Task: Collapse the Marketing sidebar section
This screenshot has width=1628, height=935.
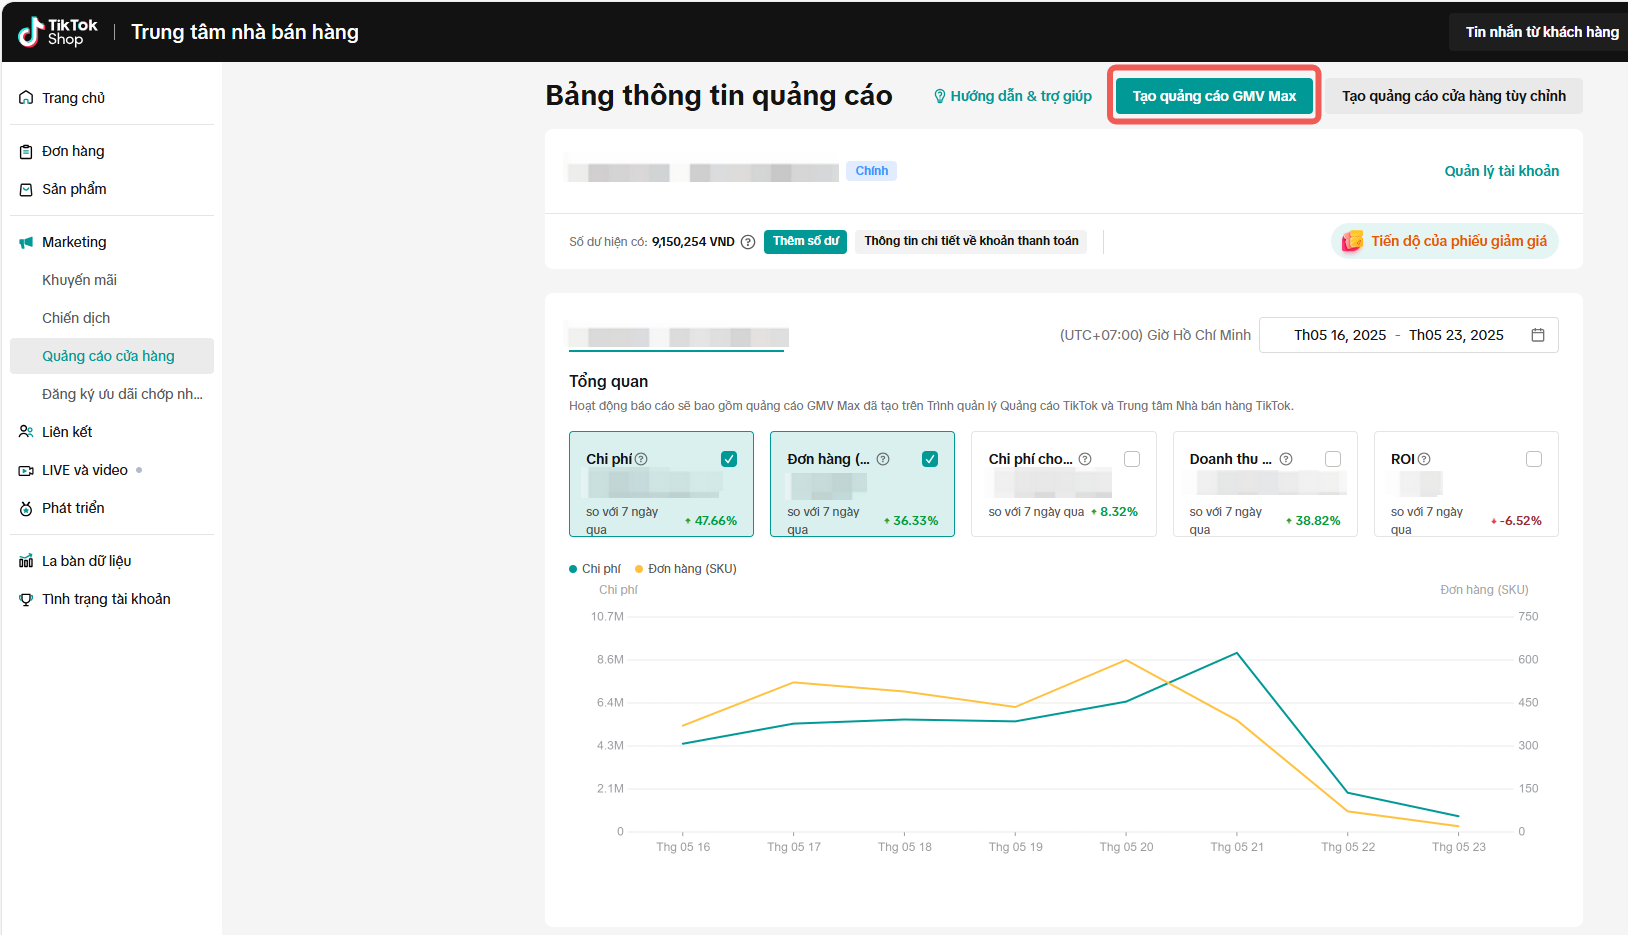Action: coord(74,242)
